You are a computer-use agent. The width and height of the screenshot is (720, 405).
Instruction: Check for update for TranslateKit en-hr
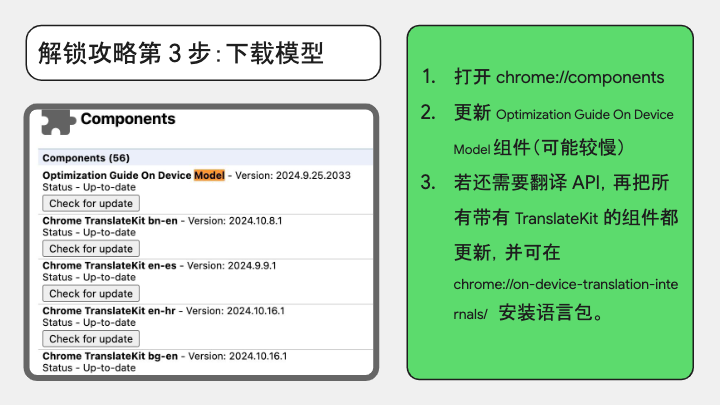coord(91,339)
